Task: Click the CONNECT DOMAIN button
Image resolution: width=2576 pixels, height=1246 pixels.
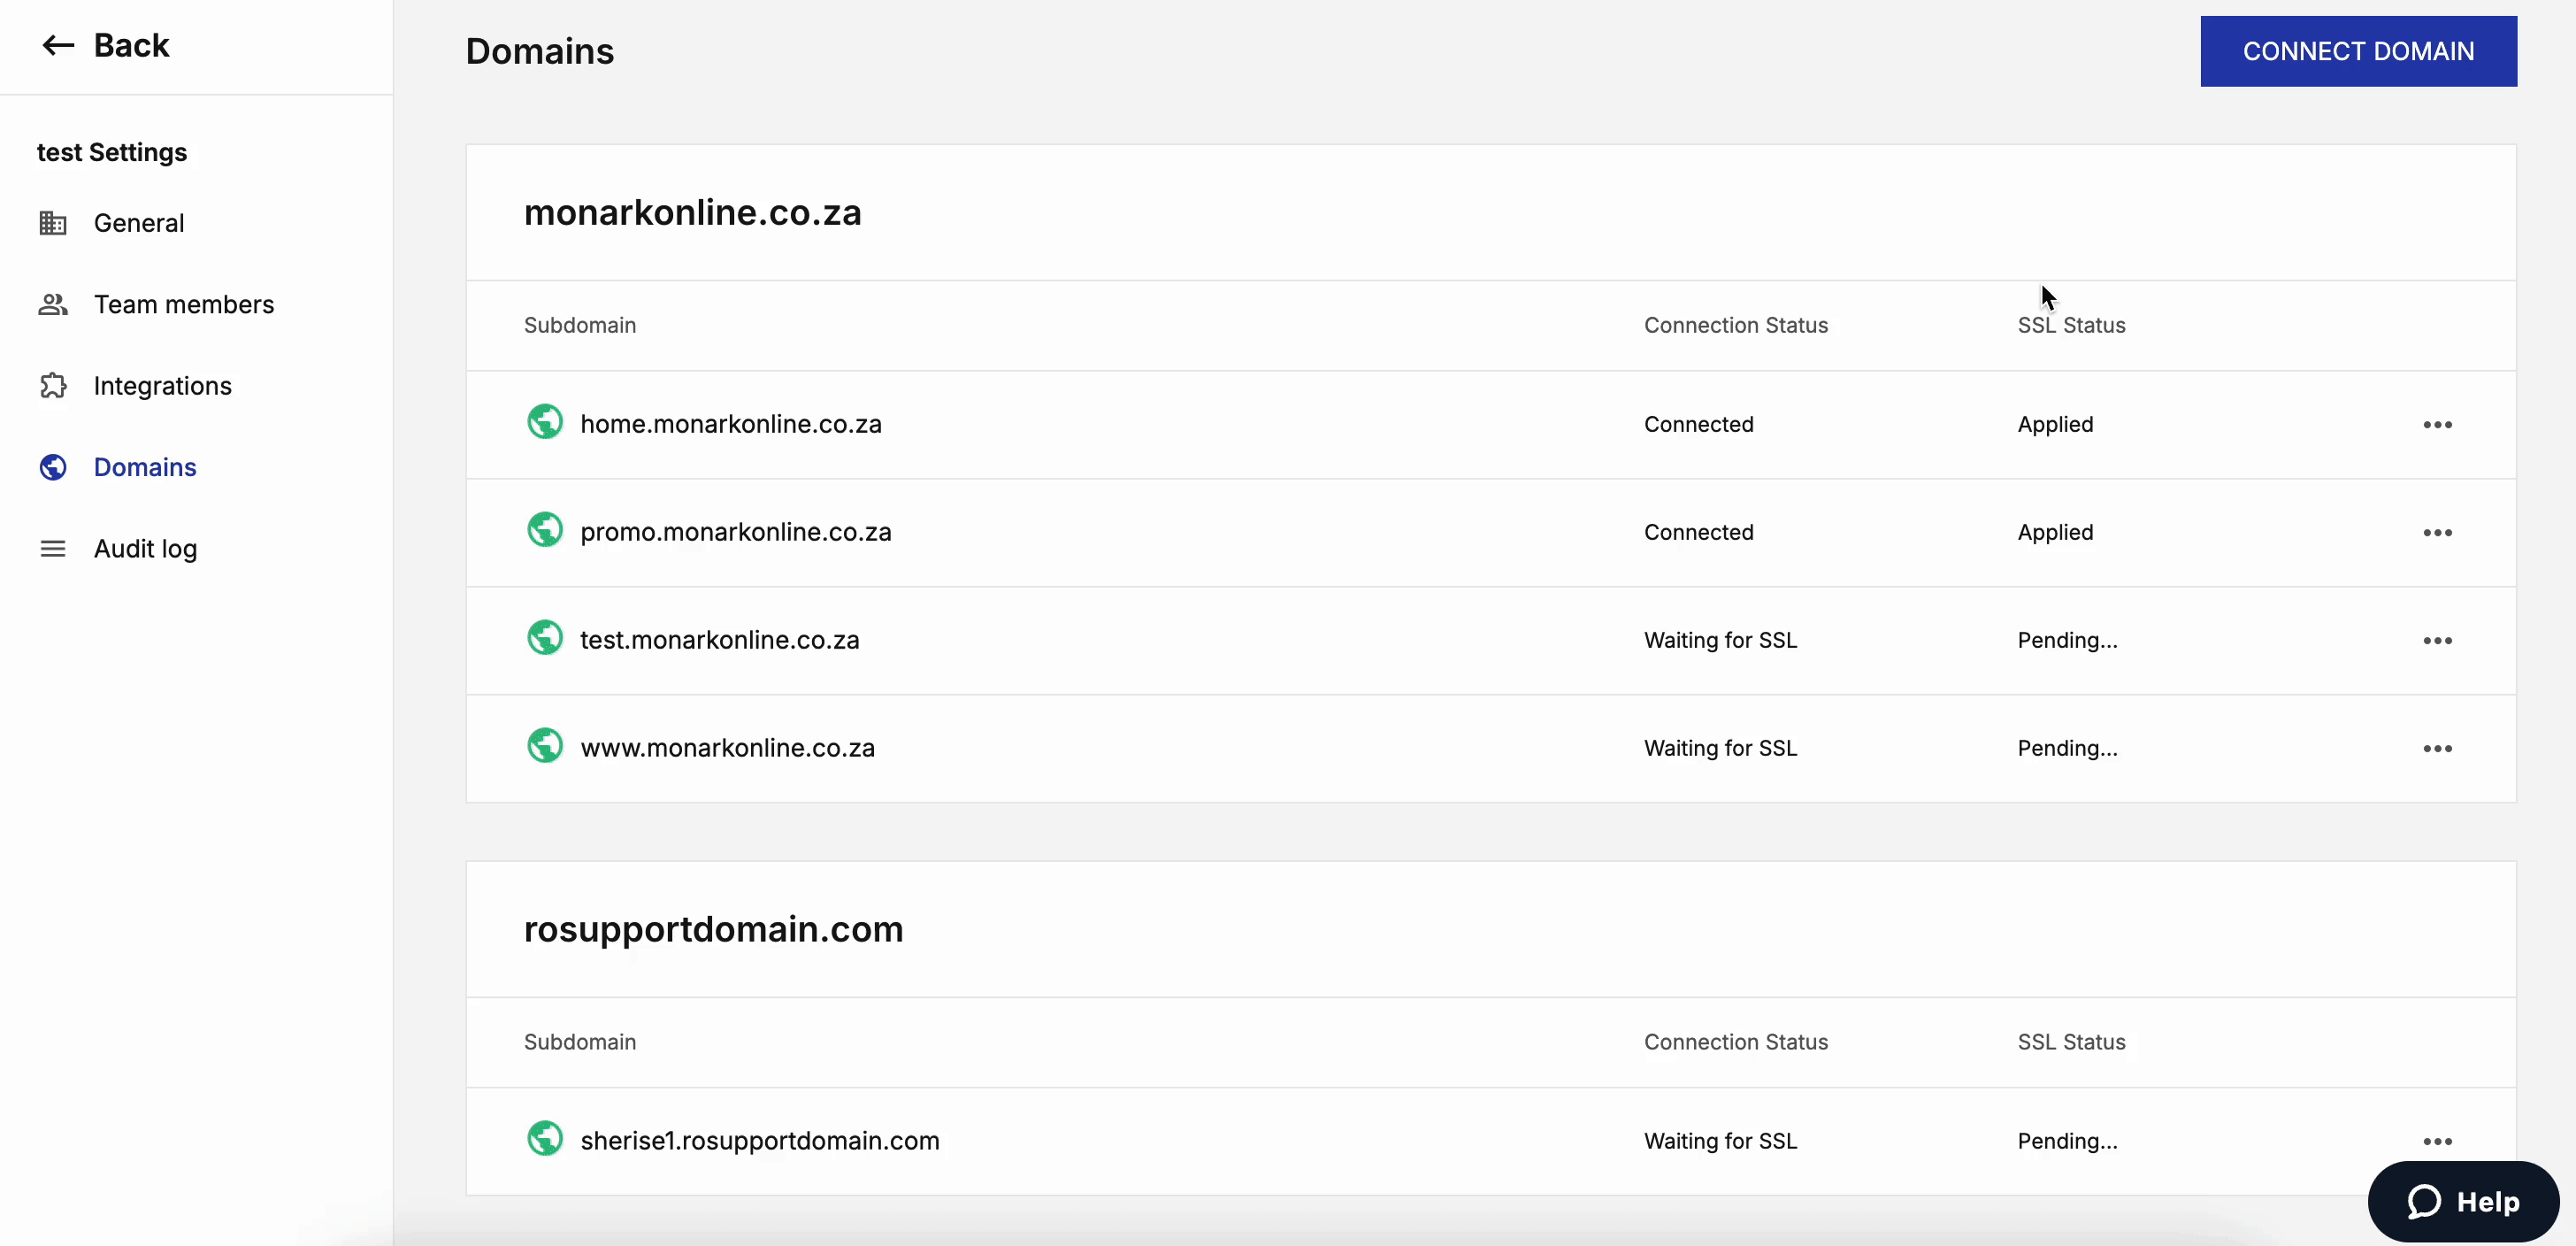Action: click(x=2359, y=51)
